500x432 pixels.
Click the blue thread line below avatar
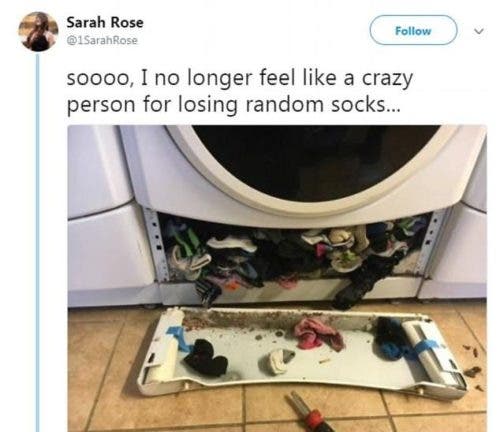pos(38,243)
